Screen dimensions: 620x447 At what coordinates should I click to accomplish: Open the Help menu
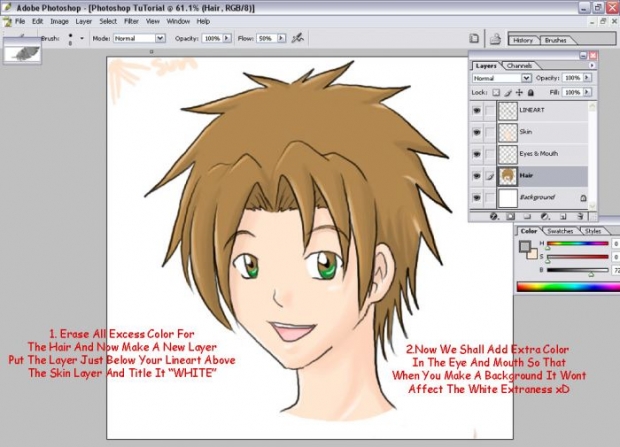pos(203,21)
